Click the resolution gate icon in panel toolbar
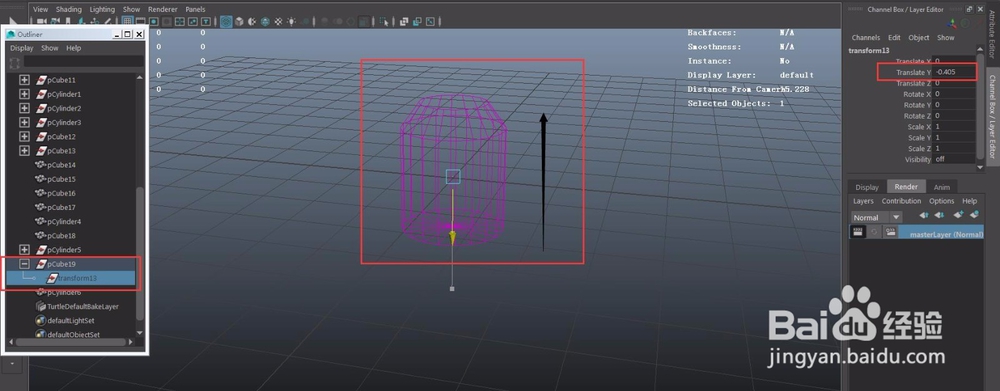This screenshot has height=391, width=1000. [154, 22]
